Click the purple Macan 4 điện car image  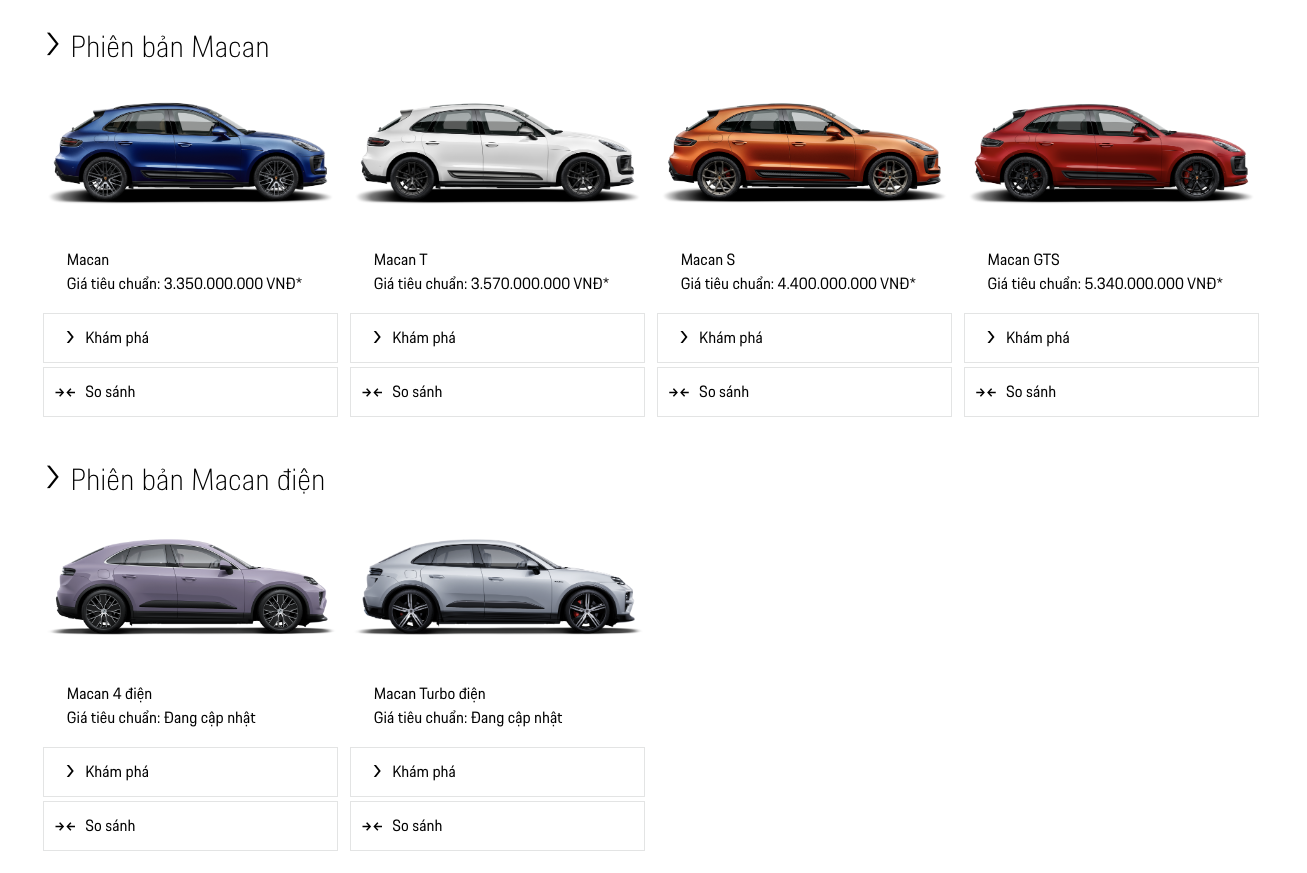point(190,588)
